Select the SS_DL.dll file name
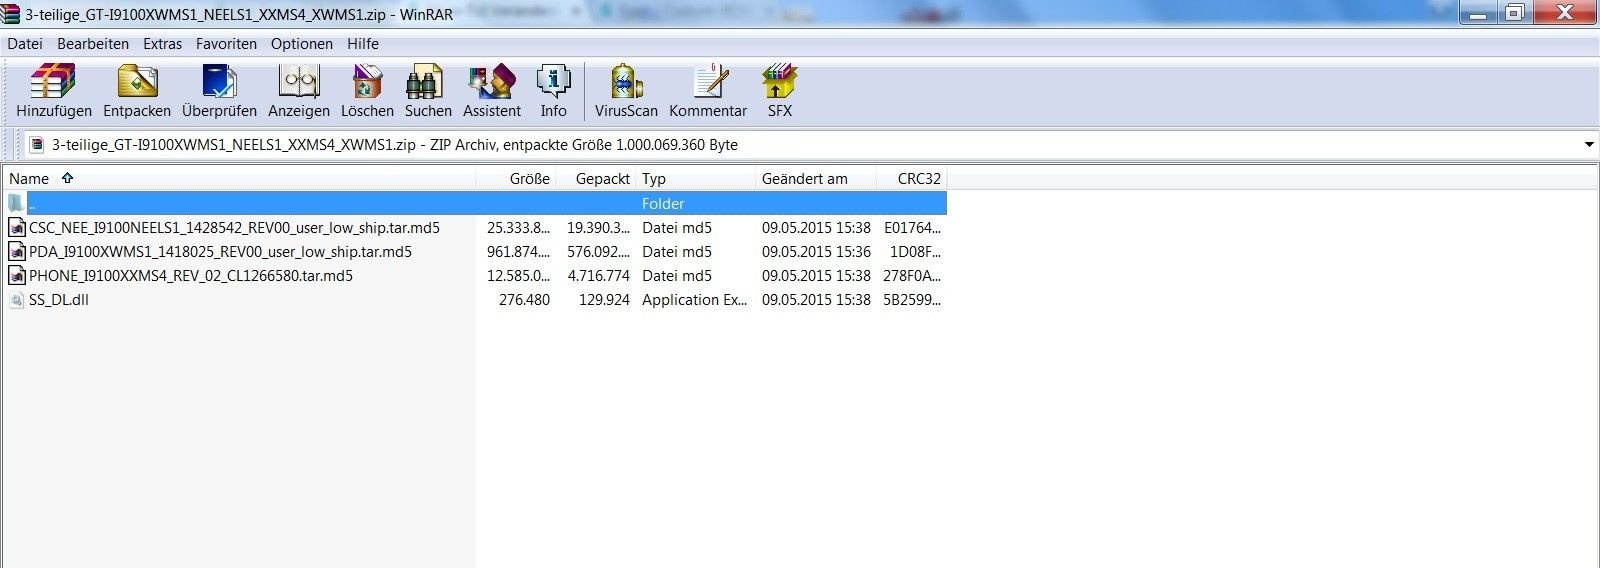1600x568 pixels. click(59, 300)
